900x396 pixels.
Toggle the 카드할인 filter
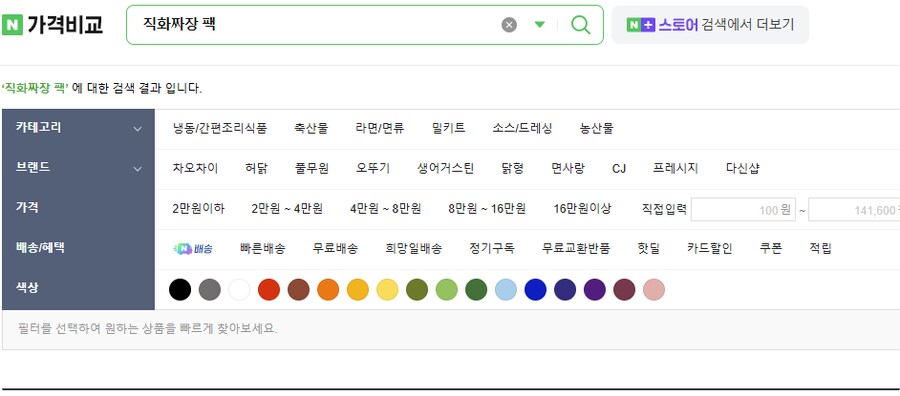pos(710,249)
